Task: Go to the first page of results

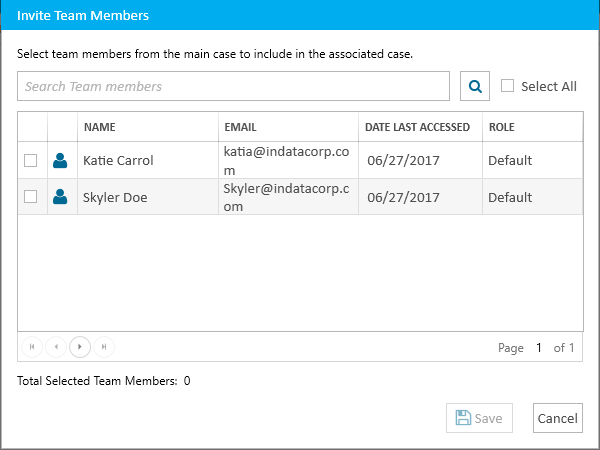Action: pyautogui.click(x=32, y=347)
